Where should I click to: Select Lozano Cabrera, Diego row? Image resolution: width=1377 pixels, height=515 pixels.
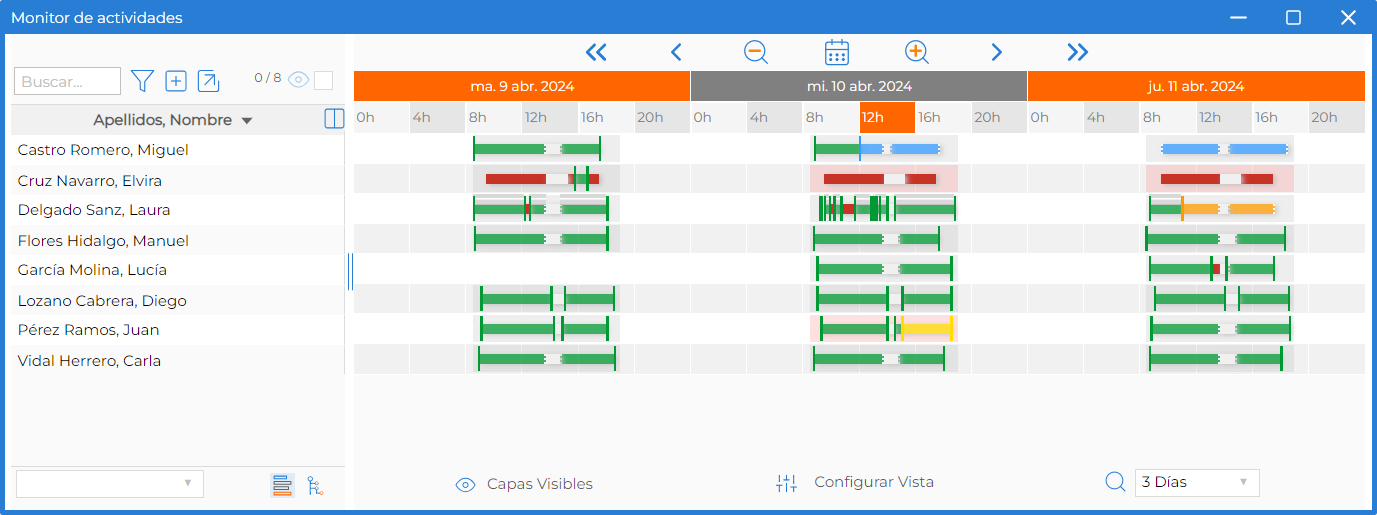[x=178, y=301]
